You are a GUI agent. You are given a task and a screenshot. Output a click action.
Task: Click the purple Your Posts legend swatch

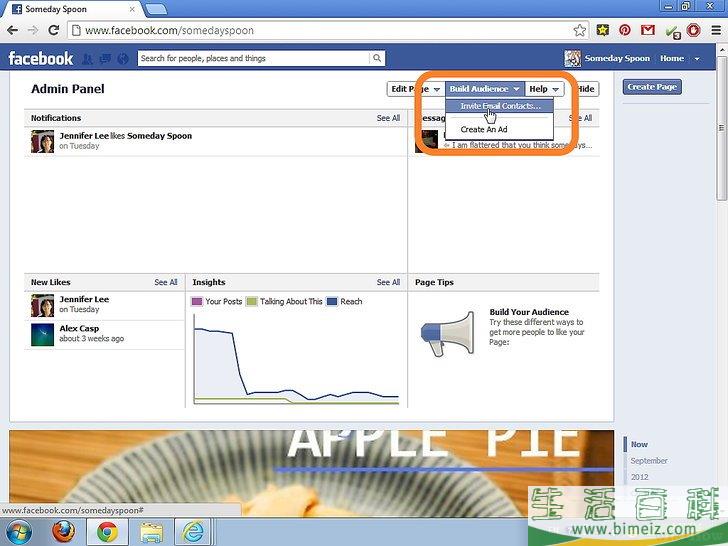click(197, 302)
